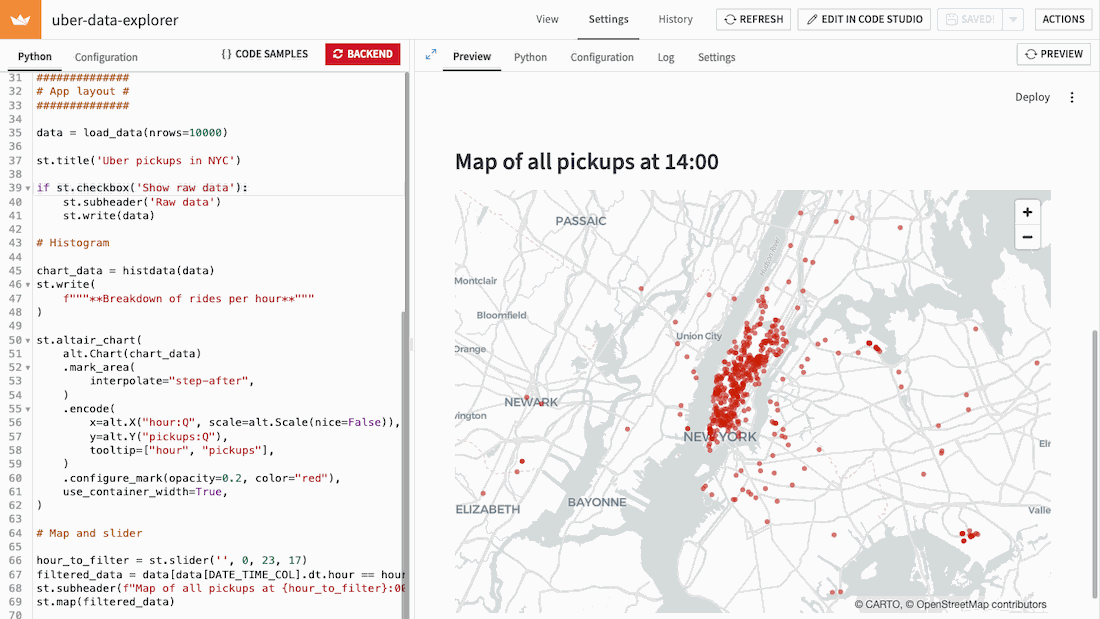1100x619 pixels.
Task: Click EDIT IN CODE STUDIO
Action: 864,19
